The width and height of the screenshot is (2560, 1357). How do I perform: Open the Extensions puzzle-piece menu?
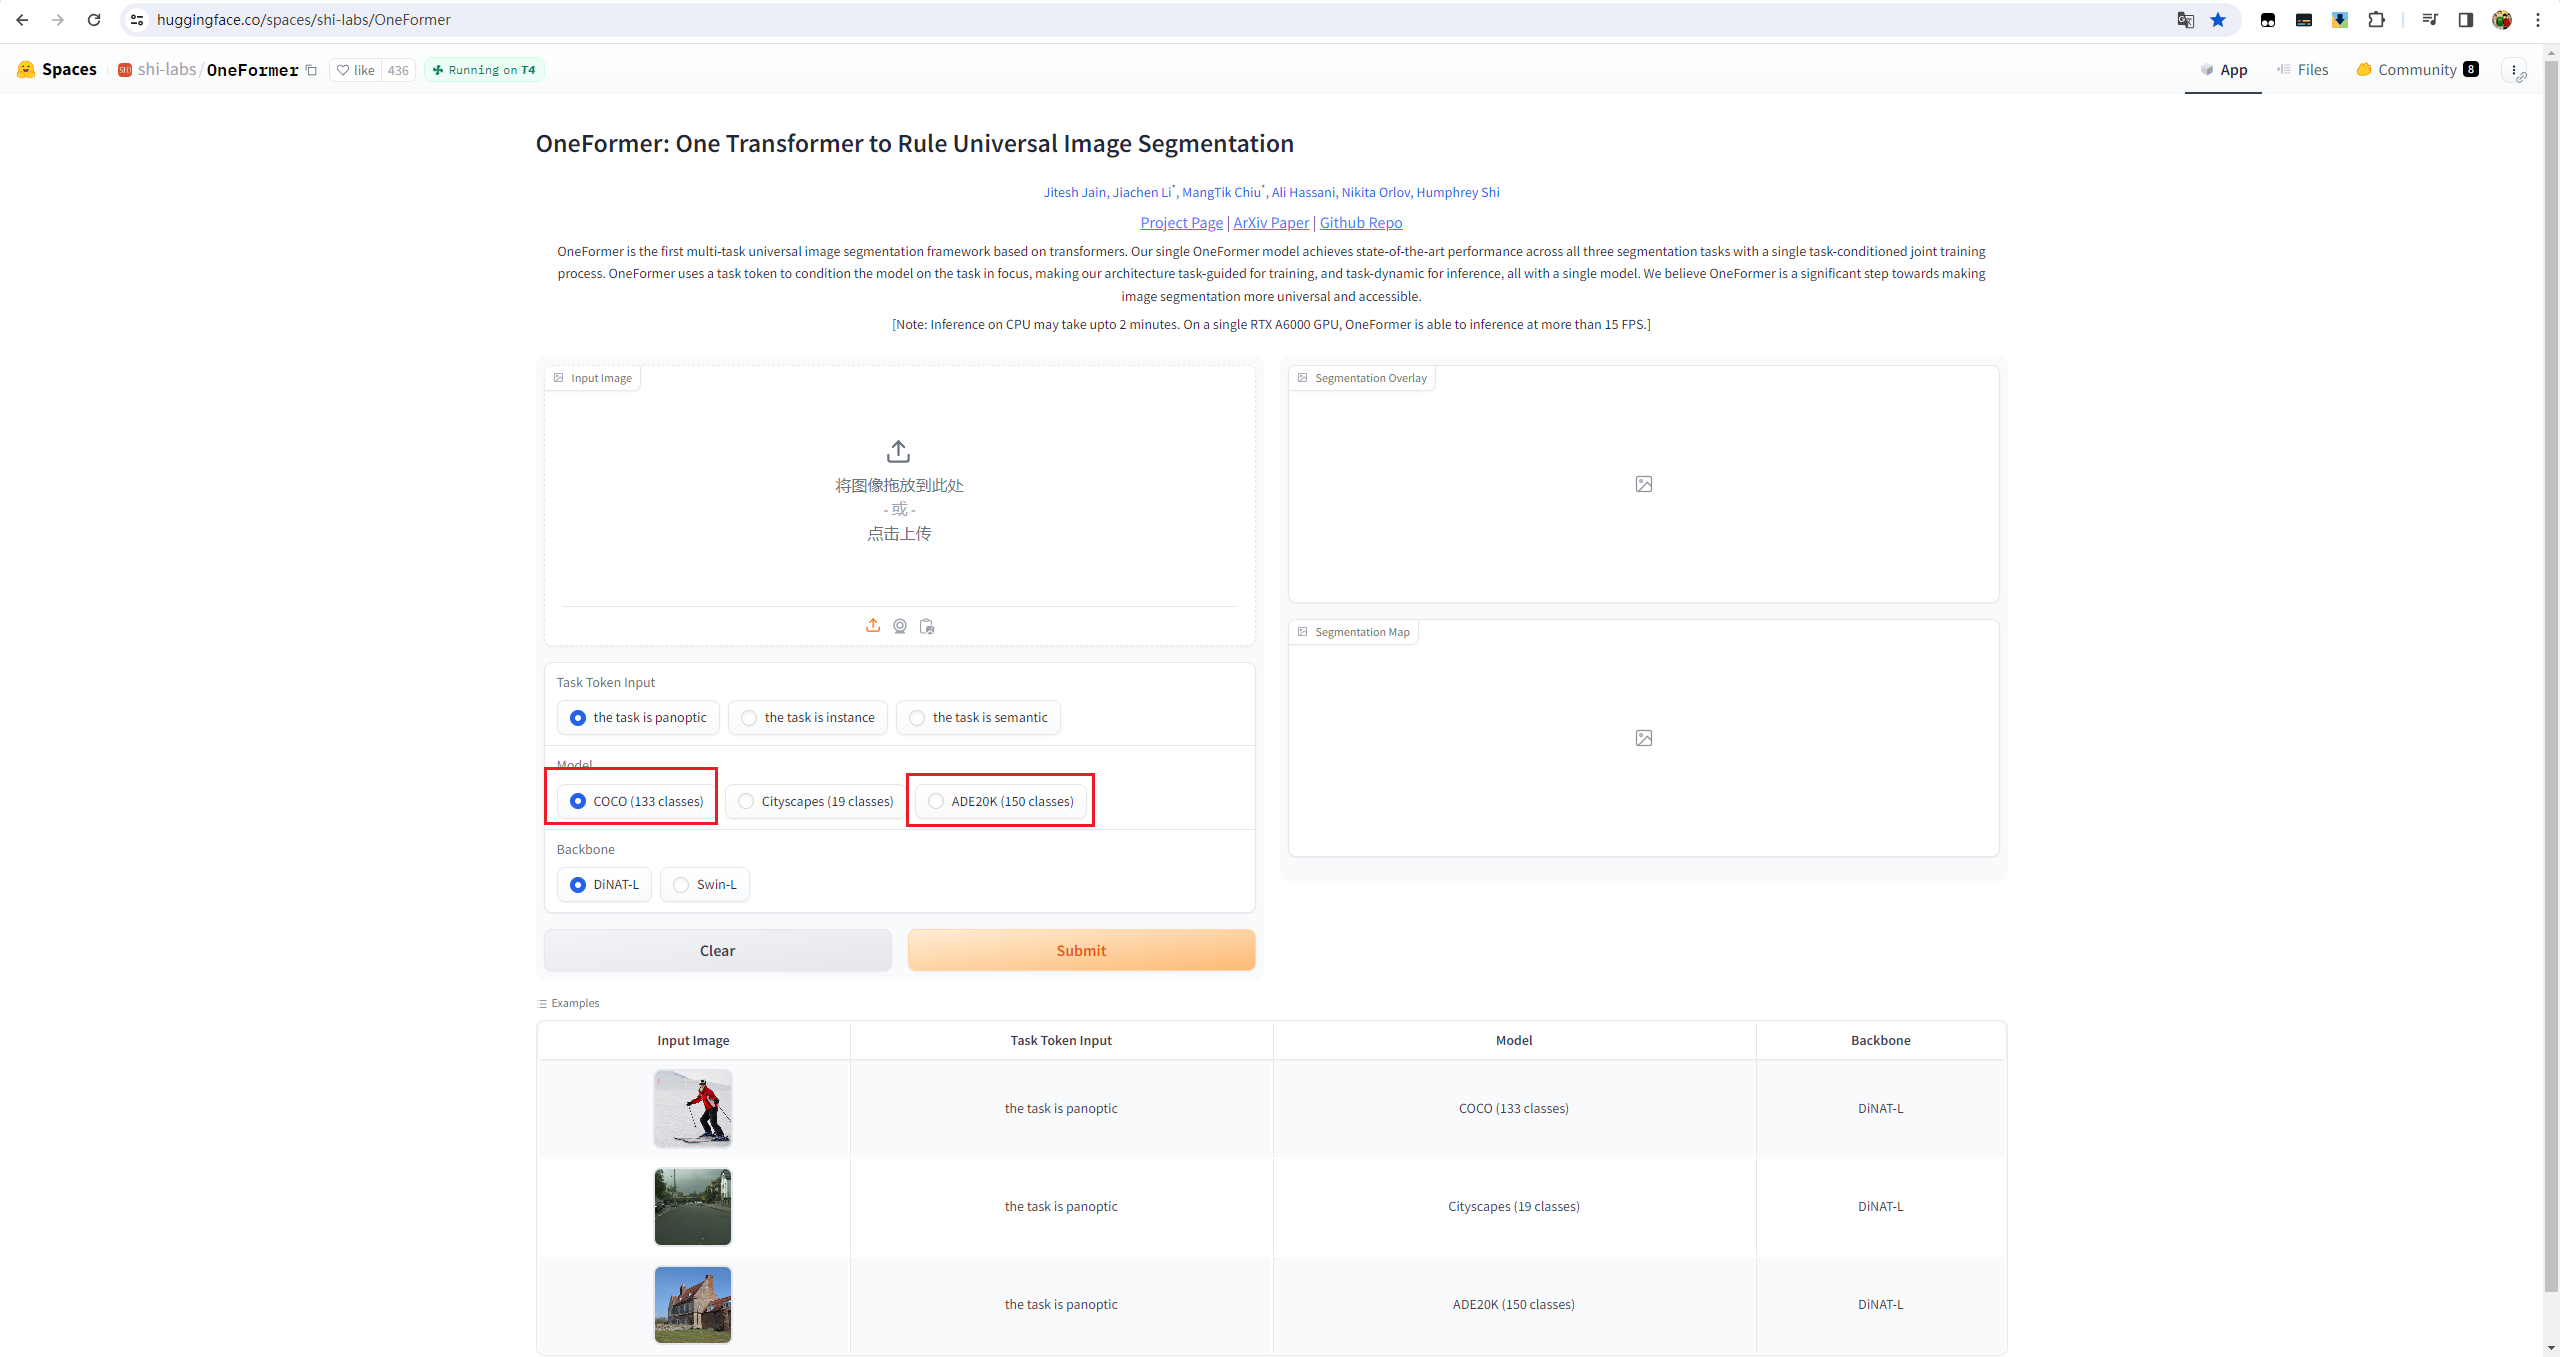click(2377, 20)
